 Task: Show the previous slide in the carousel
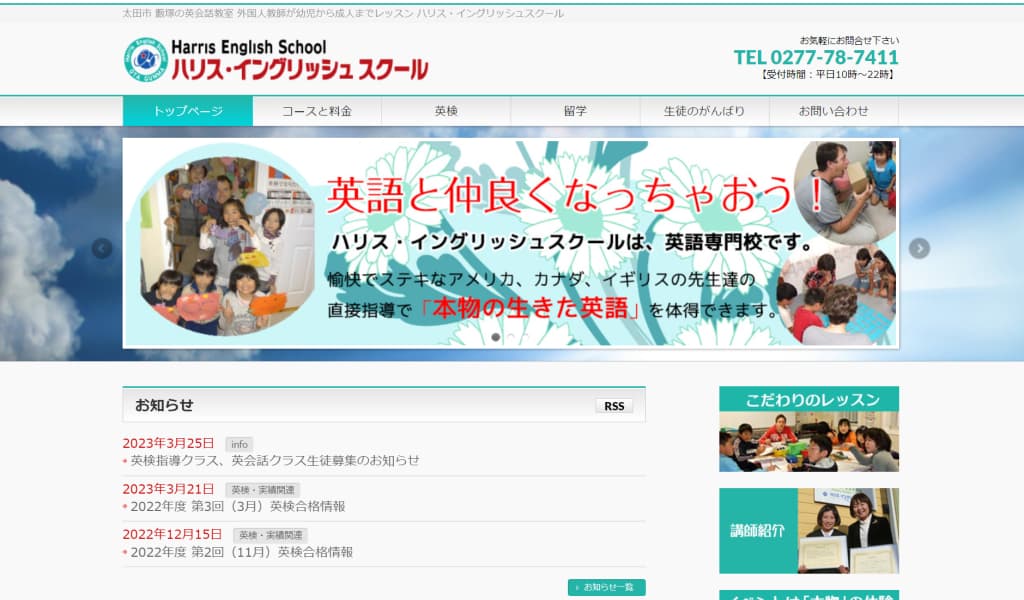pyautogui.click(x=102, y=248)
